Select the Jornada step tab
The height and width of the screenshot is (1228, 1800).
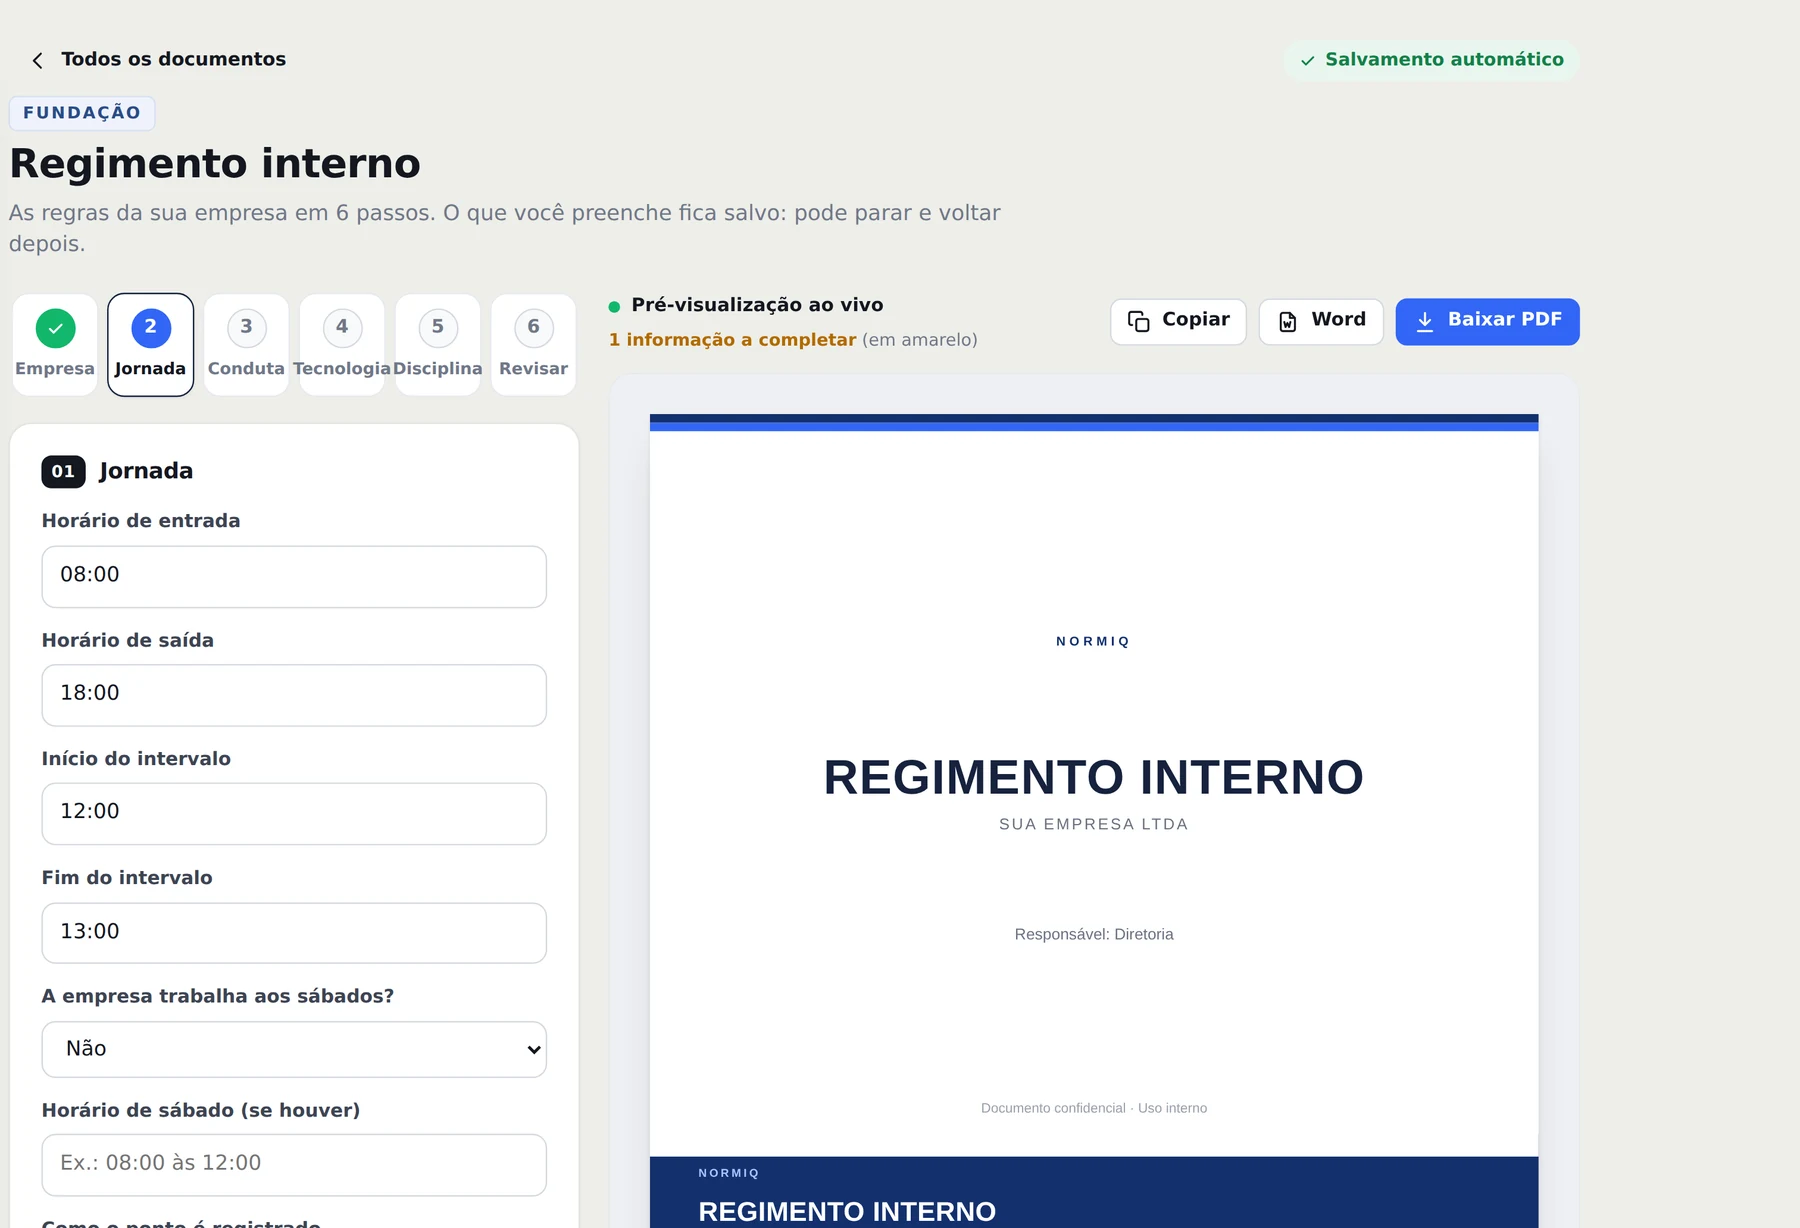pyautogui.click(x=150, y=345)
